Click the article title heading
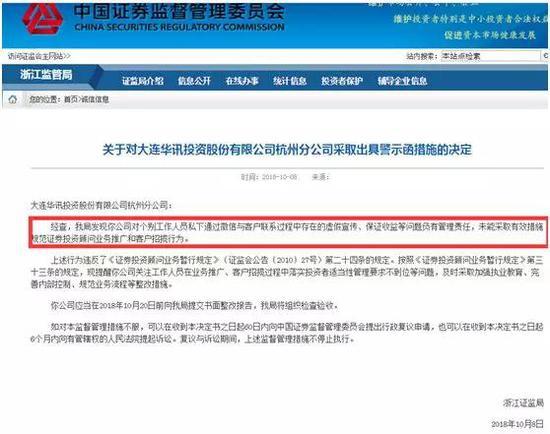550x434 pixels. tap(287, 150)
